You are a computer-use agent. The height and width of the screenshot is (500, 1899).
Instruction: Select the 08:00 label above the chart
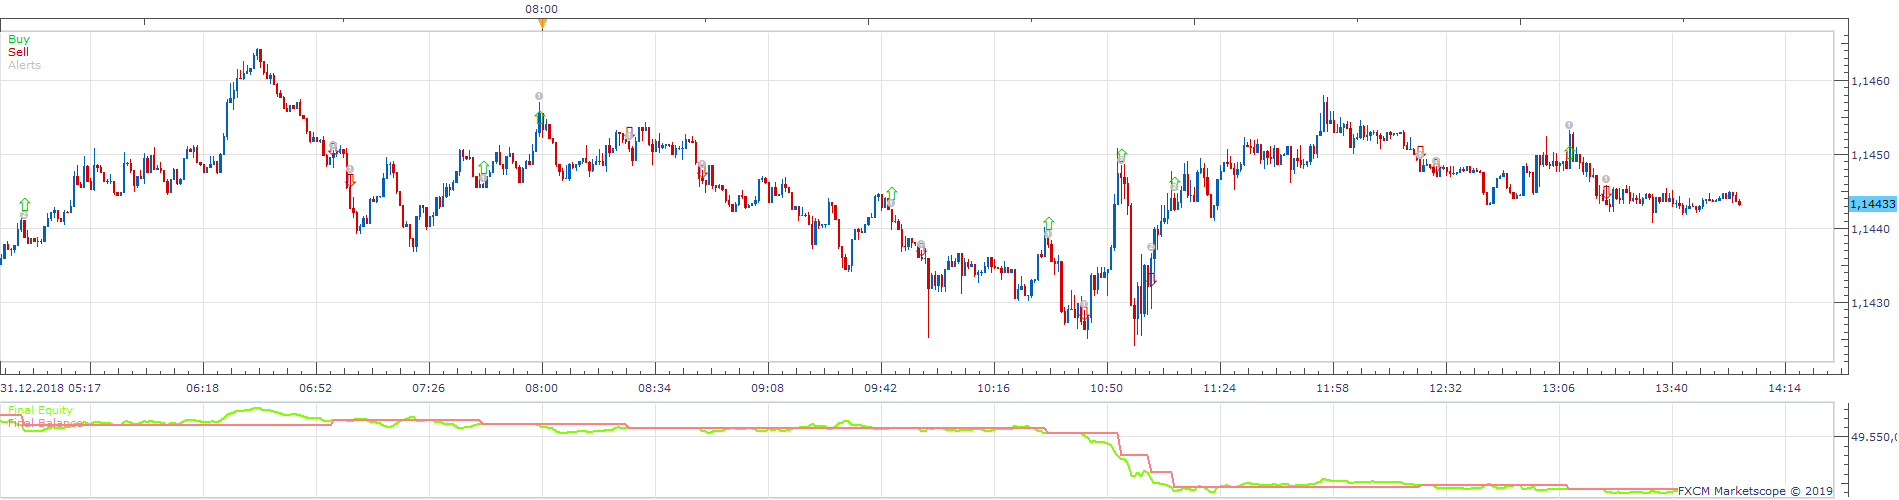point(542,9)
